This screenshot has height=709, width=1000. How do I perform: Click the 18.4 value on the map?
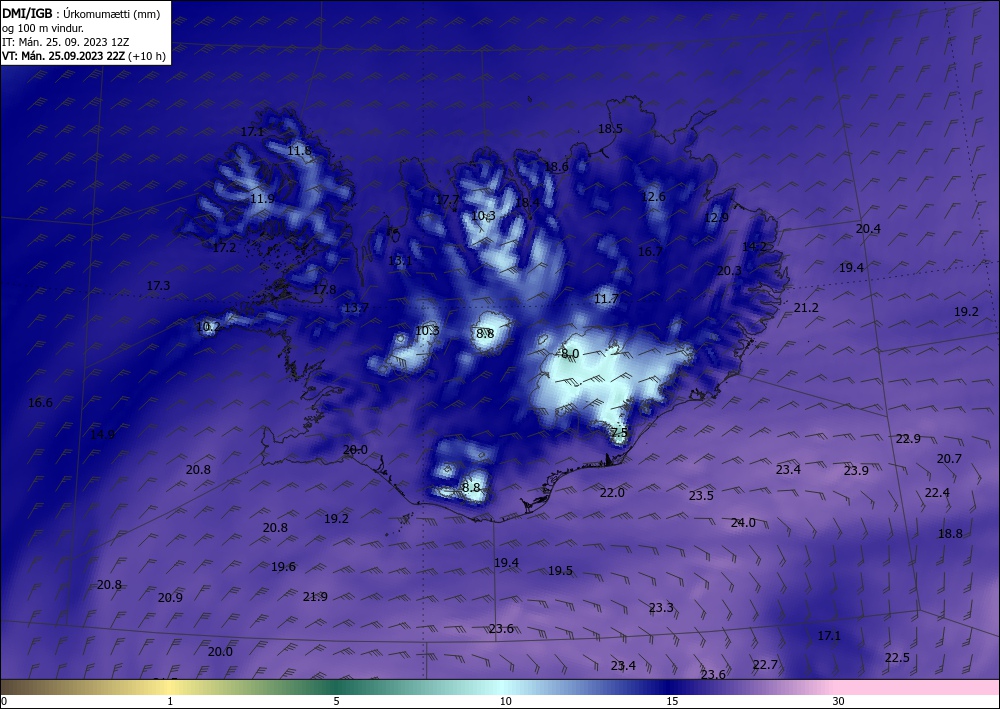pyautogui.click(x=527, y=203)
